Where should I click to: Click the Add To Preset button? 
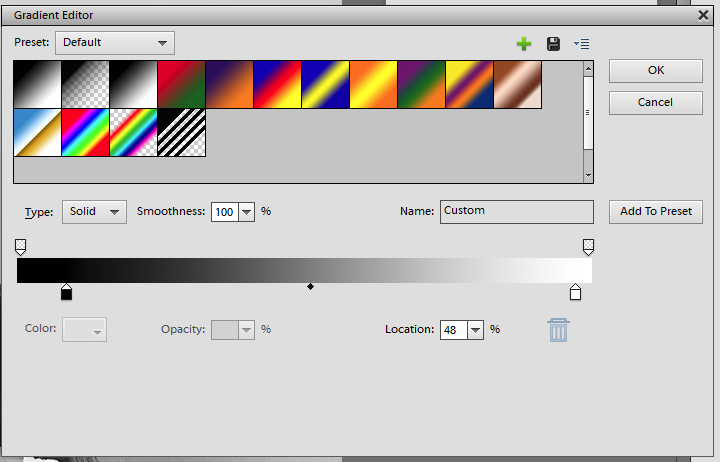[x=656, y=212]
